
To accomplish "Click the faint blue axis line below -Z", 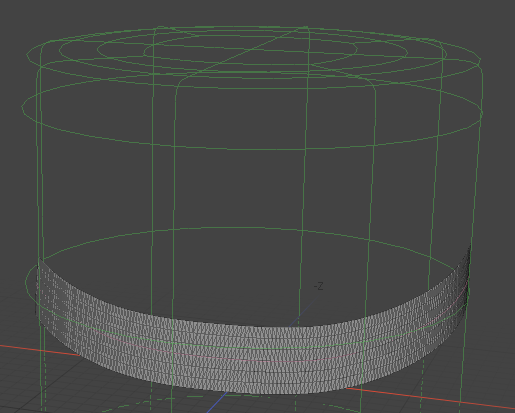I will pos(302,313).
